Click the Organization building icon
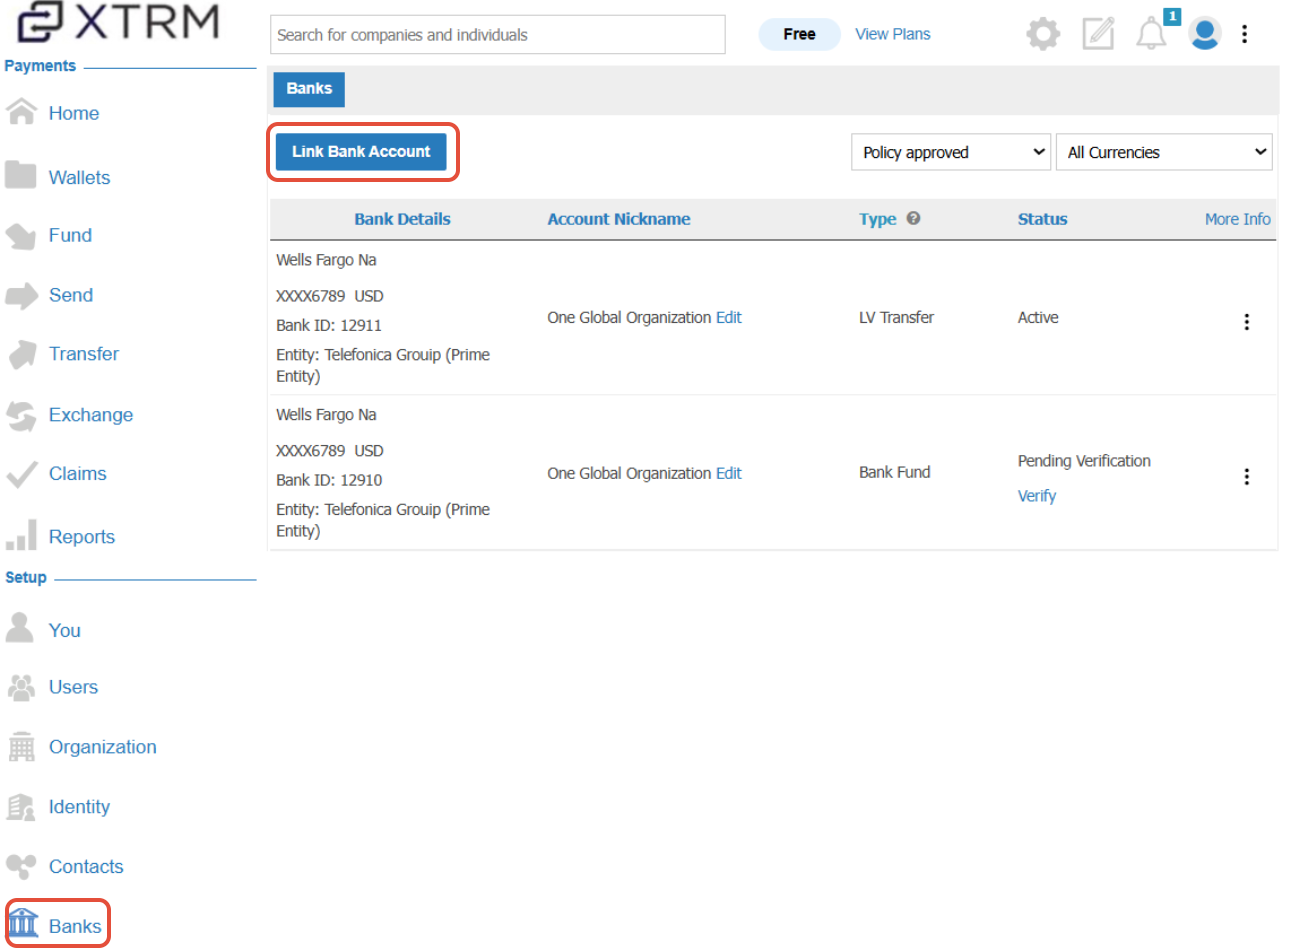 tap(21, 746)
